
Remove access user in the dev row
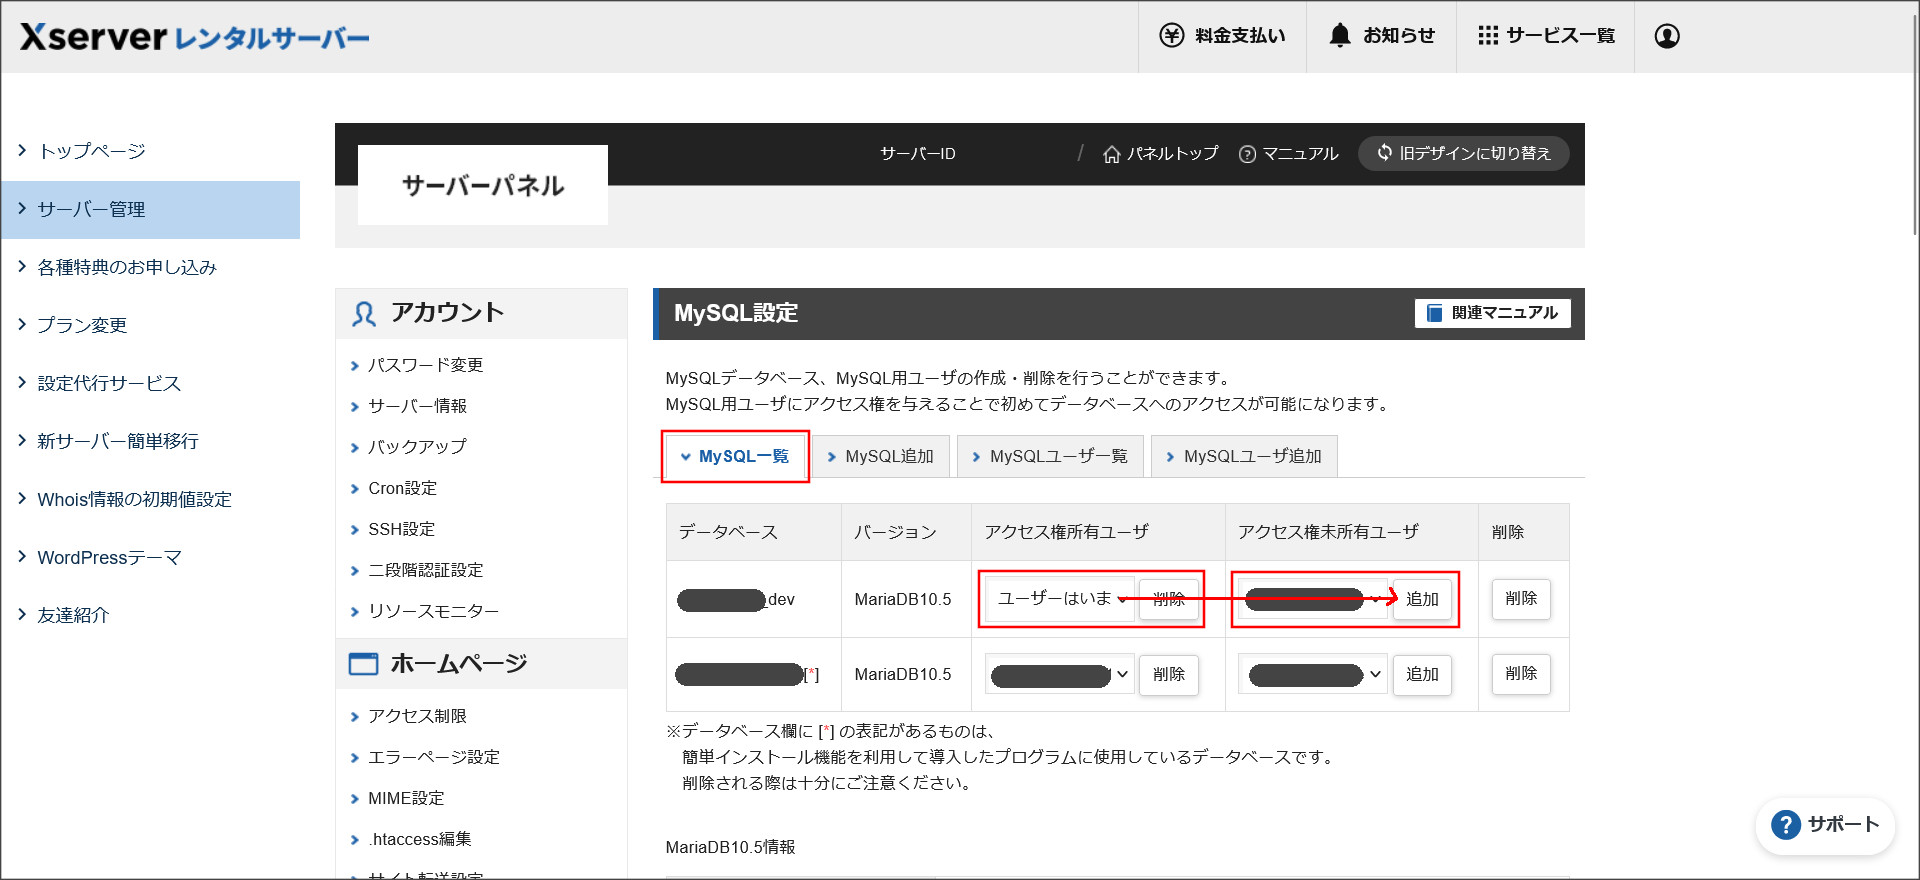1169,599
